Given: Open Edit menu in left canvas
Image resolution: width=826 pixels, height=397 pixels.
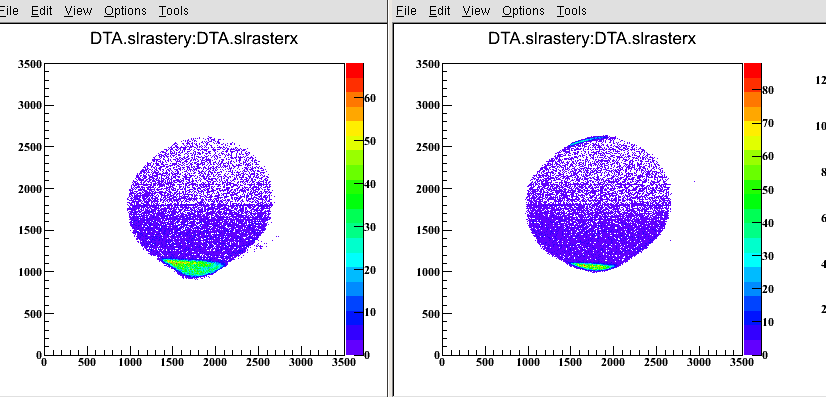Looking at the screenshot, I should tap(42, 11).
